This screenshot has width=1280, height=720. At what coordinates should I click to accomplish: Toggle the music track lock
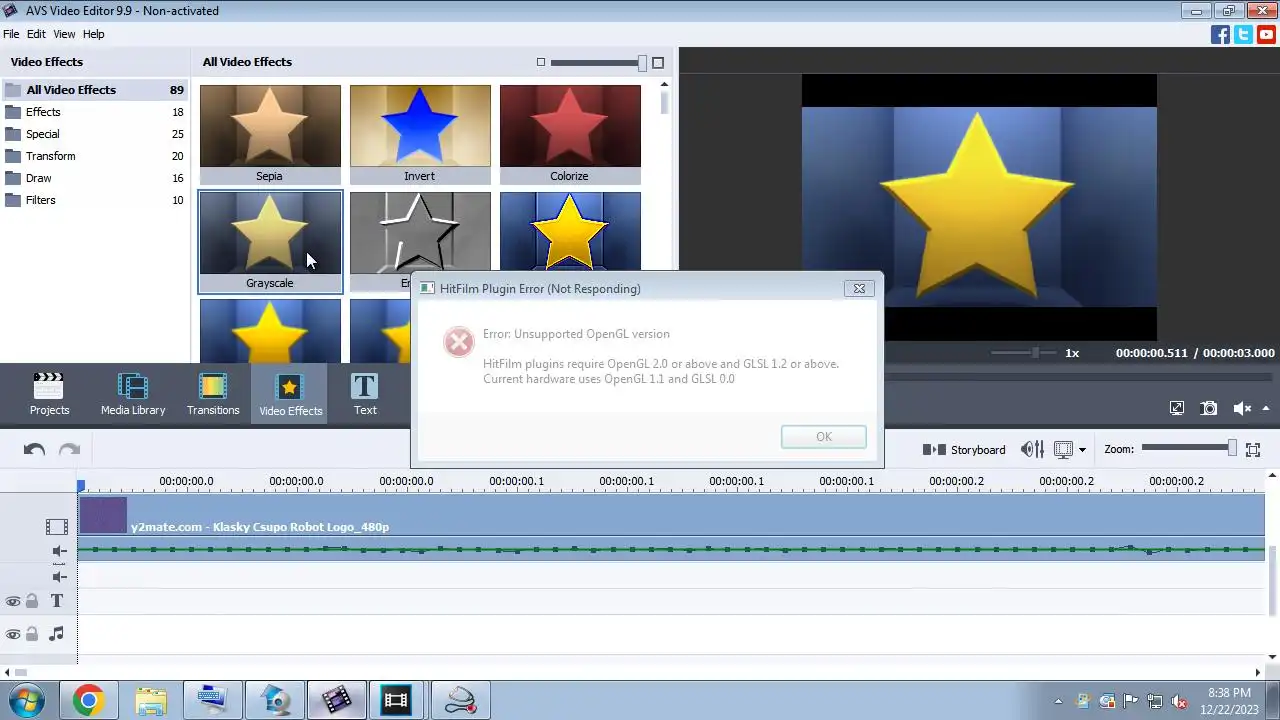click(32, 634)
